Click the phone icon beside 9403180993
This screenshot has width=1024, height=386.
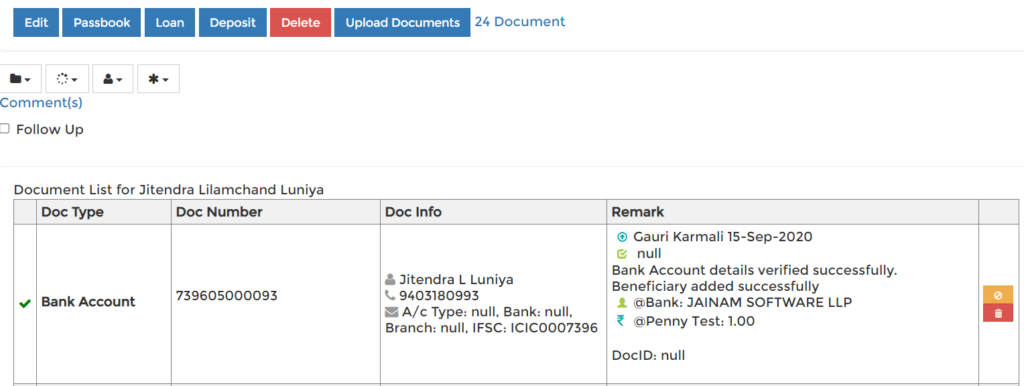pyautogui.click(x=391, y=296)
